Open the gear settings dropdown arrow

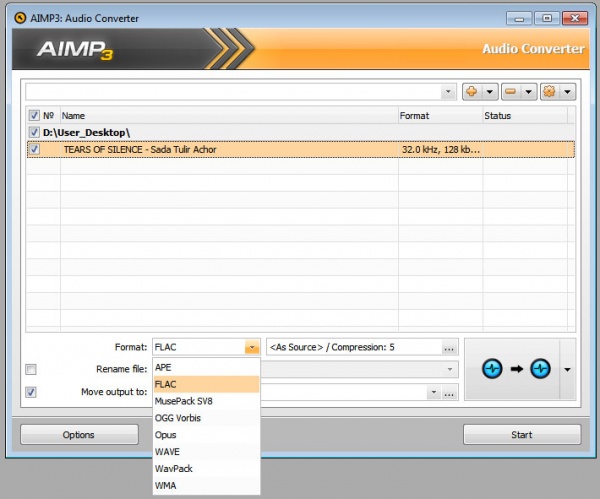pyautogui.click(x=568, y=92)
